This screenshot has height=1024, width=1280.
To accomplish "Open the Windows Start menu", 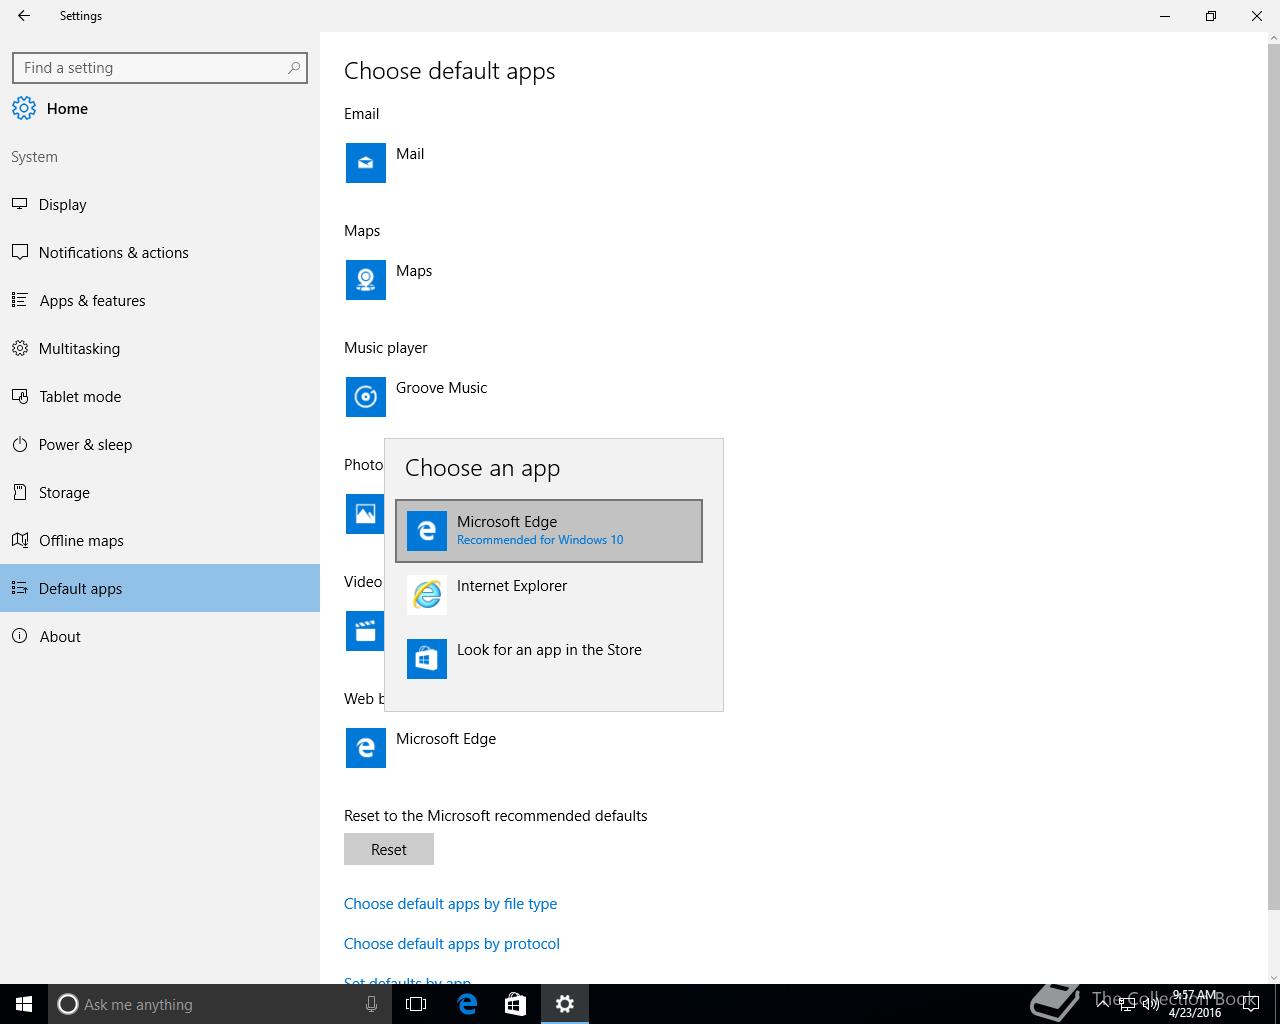I will [x=24, y=1004].
